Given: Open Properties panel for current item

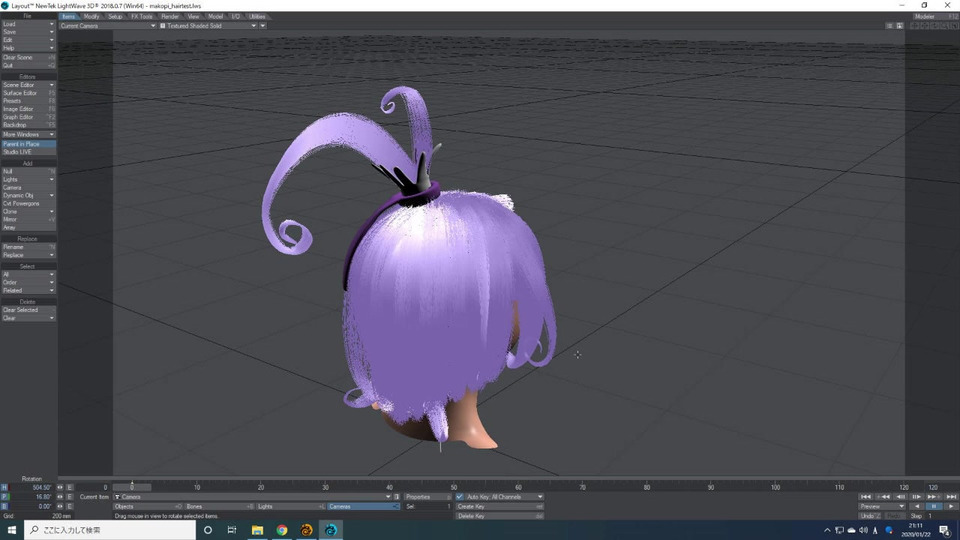Looking at the screenshot, I should click(x=427, y=497).
